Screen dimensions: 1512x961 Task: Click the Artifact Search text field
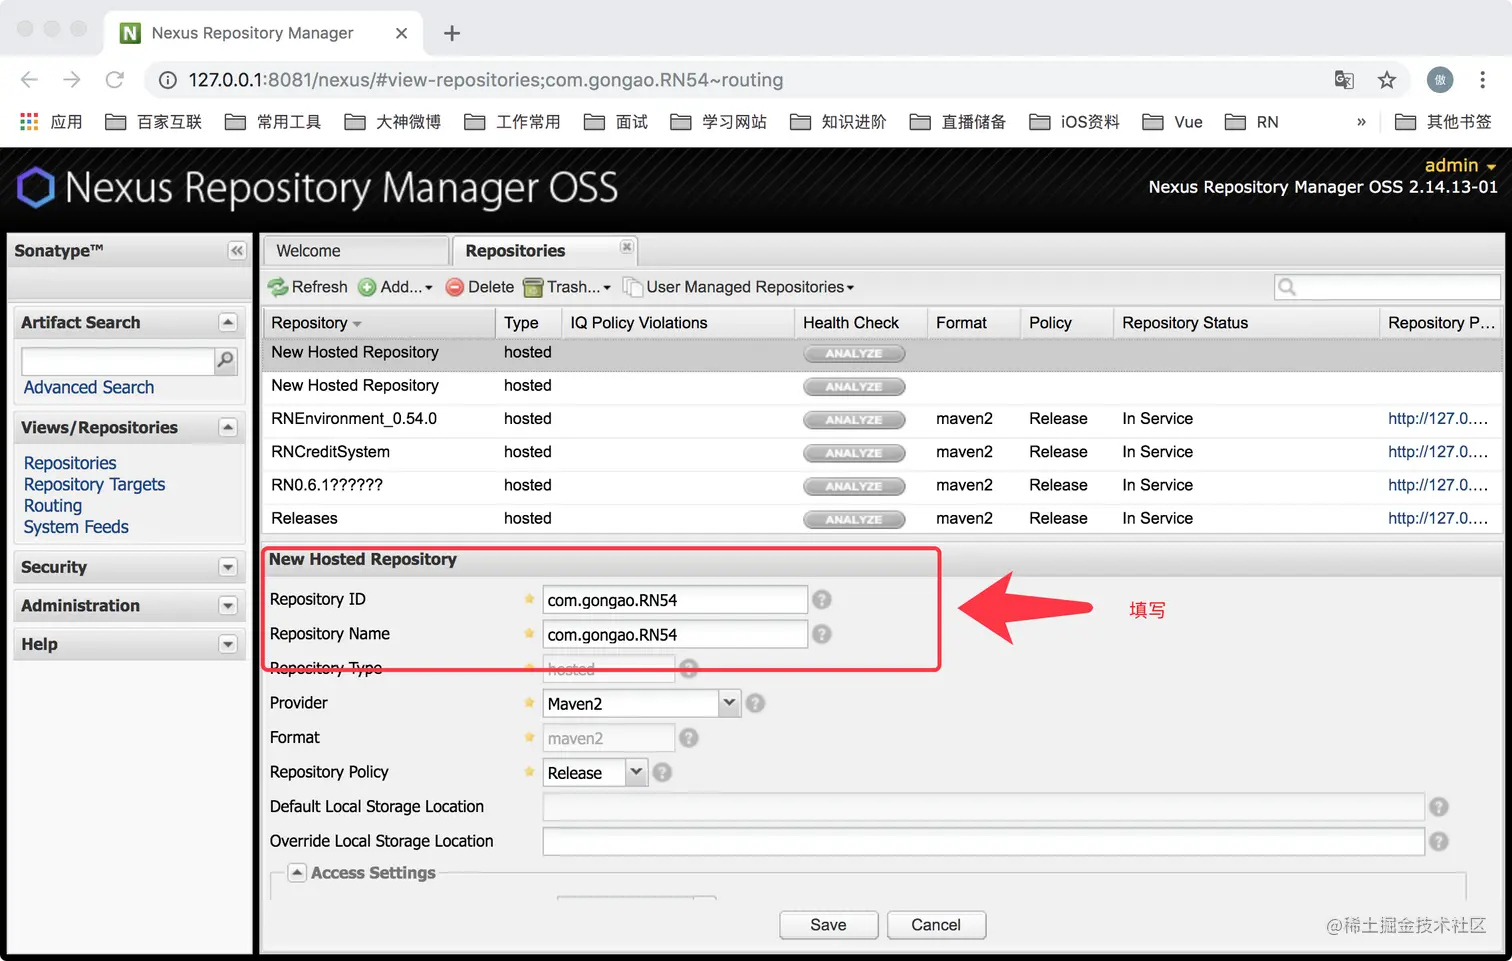[x=118, y=361]
